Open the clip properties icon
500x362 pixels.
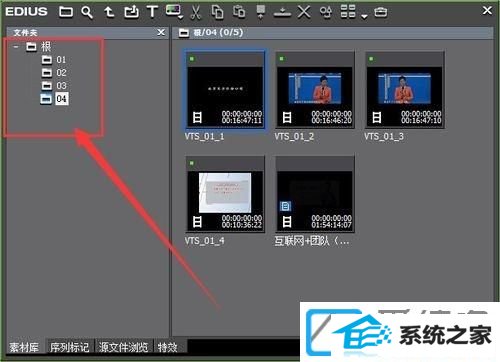point(326,12)
